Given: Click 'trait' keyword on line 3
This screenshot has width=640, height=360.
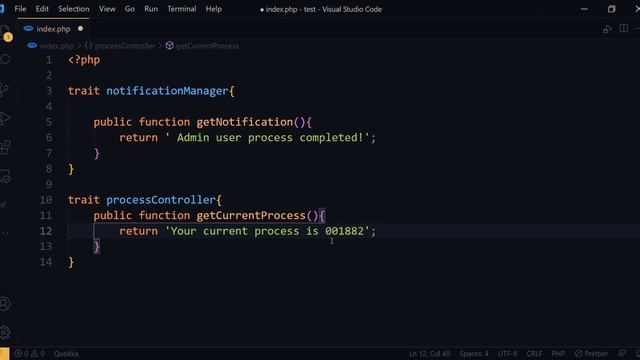Looking at the screenshot, I should tap(84, 91).
